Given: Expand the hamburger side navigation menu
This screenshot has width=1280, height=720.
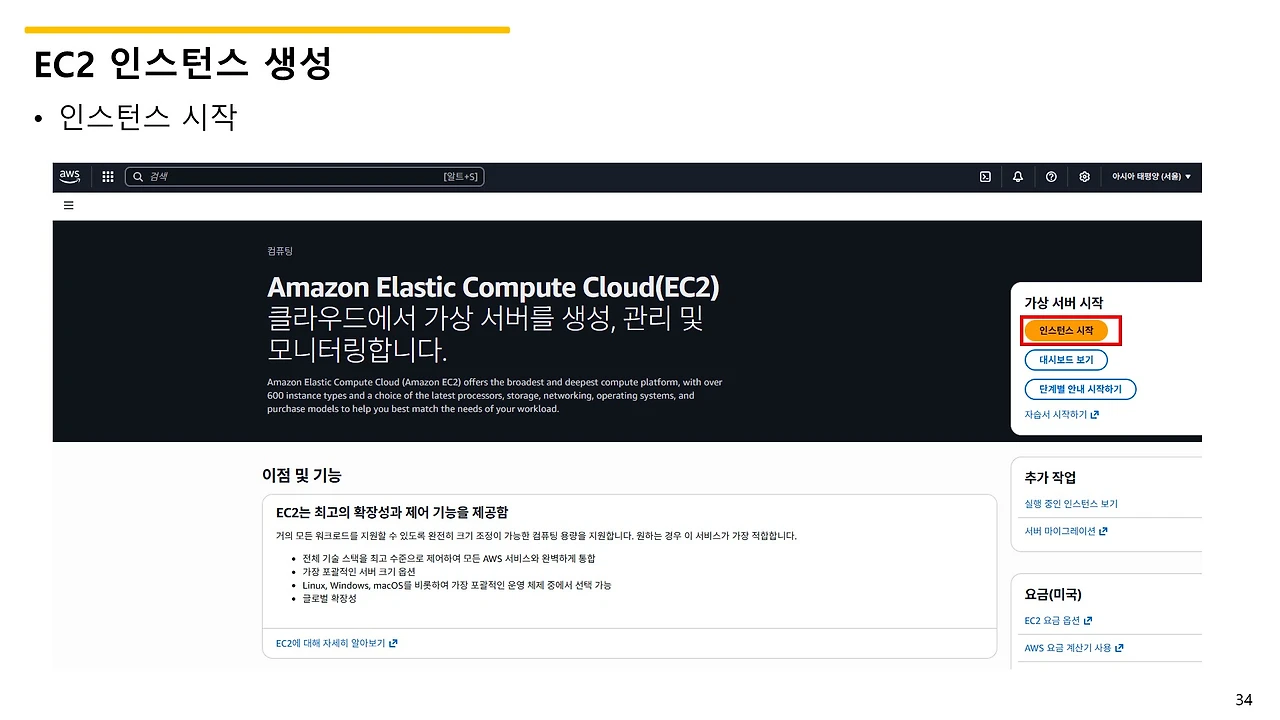Looking at the screenshot, I should (69, 205).
